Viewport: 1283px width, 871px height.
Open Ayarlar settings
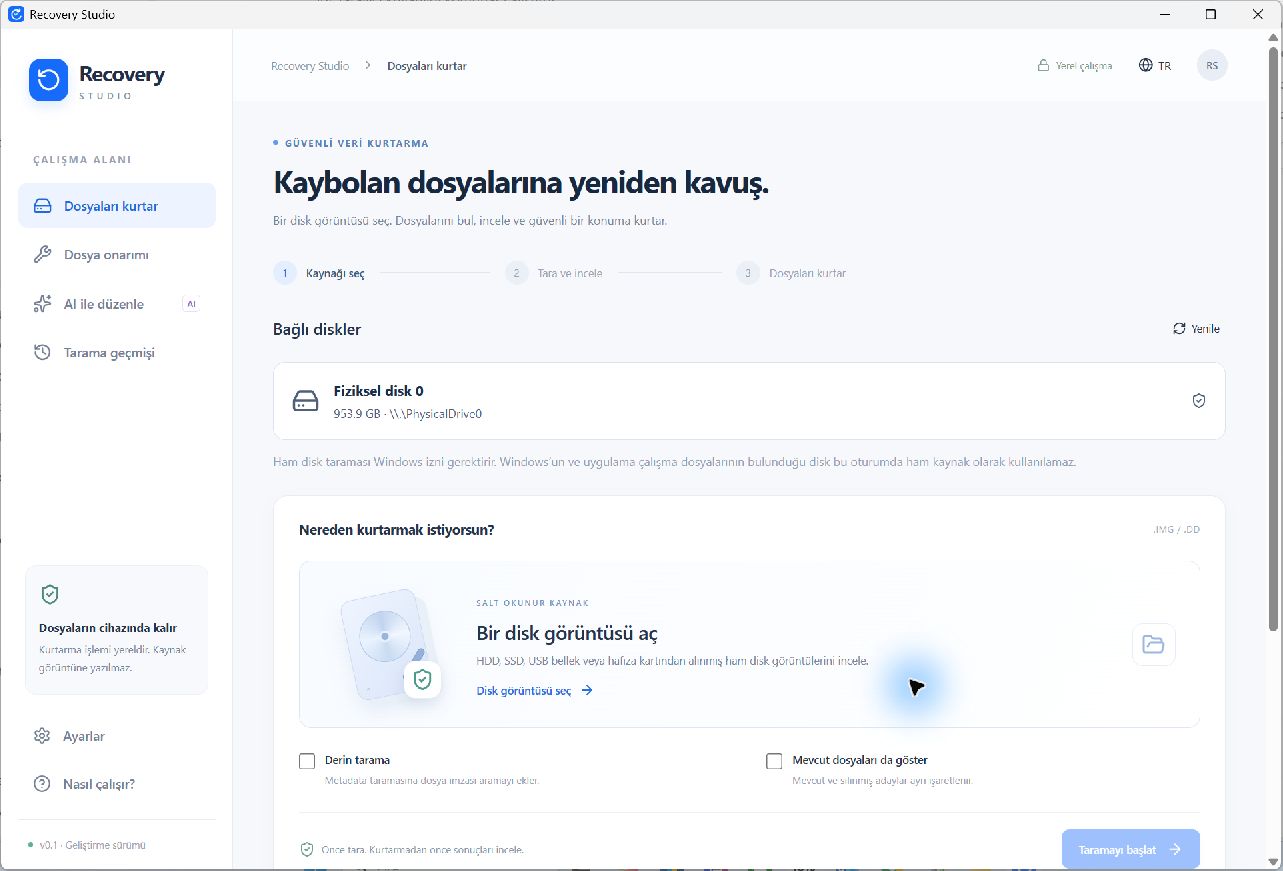pyautogui.click(x=117, y=736)
